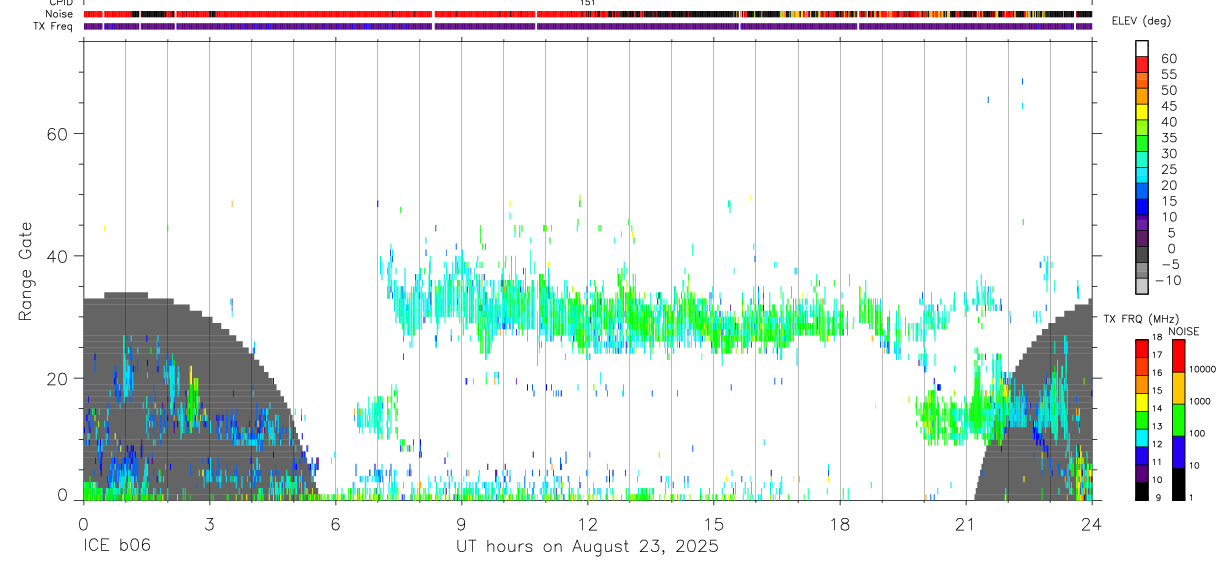The image size is (1228, 567).
Task: Click the "11" label on the TX FRQ scale
Action: point(1158,462)
